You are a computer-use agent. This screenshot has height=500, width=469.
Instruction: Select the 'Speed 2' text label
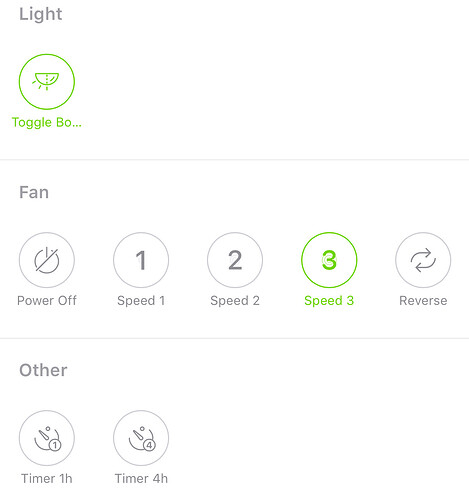[235, 301]
